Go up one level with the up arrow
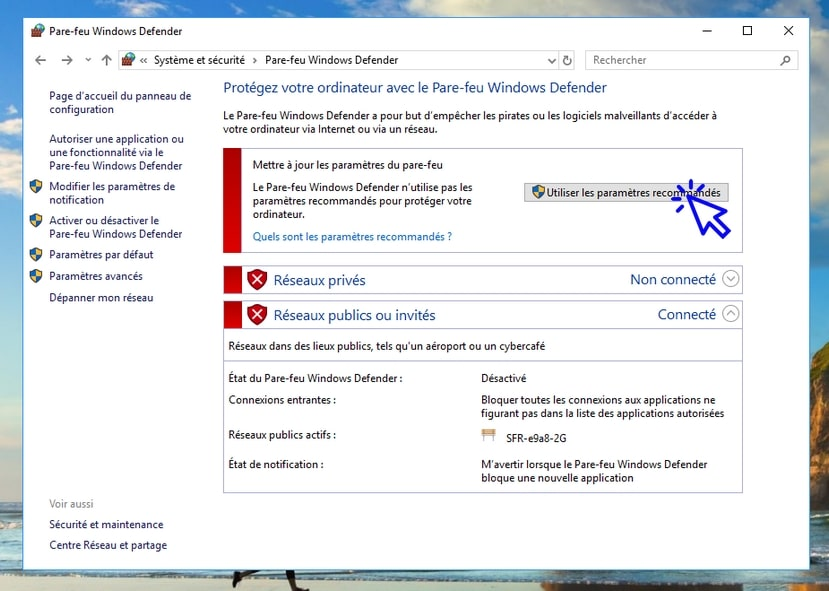 tap(107, 60)
